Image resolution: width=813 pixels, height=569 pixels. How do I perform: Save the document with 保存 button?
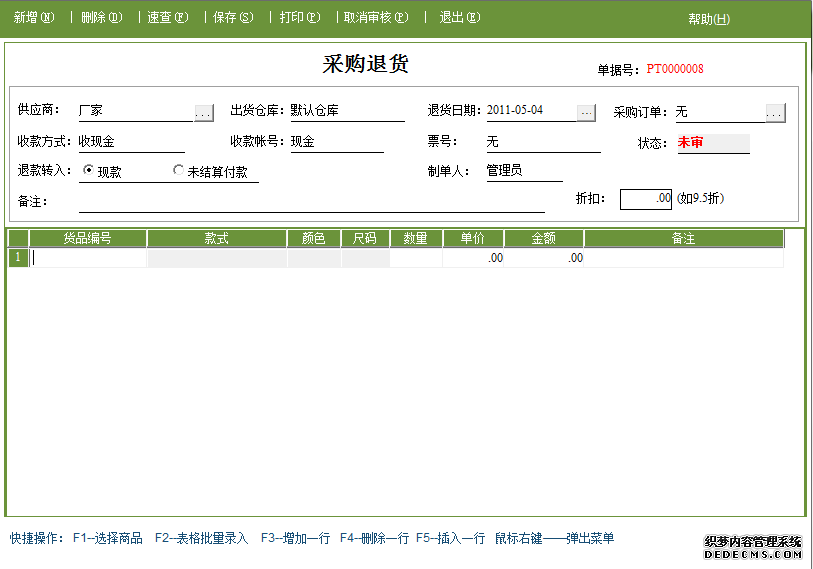(x=233, y=17)
